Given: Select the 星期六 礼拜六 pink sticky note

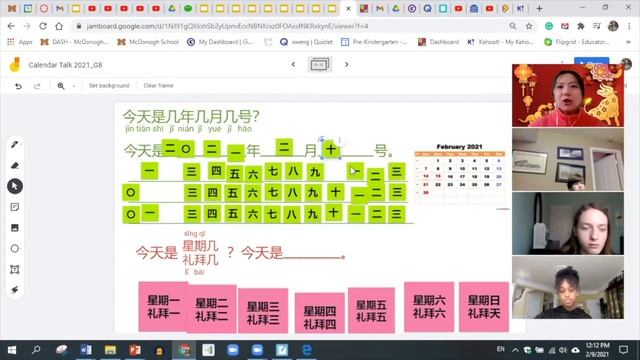Looking at the screenshot, I should (x=429, y=307).
